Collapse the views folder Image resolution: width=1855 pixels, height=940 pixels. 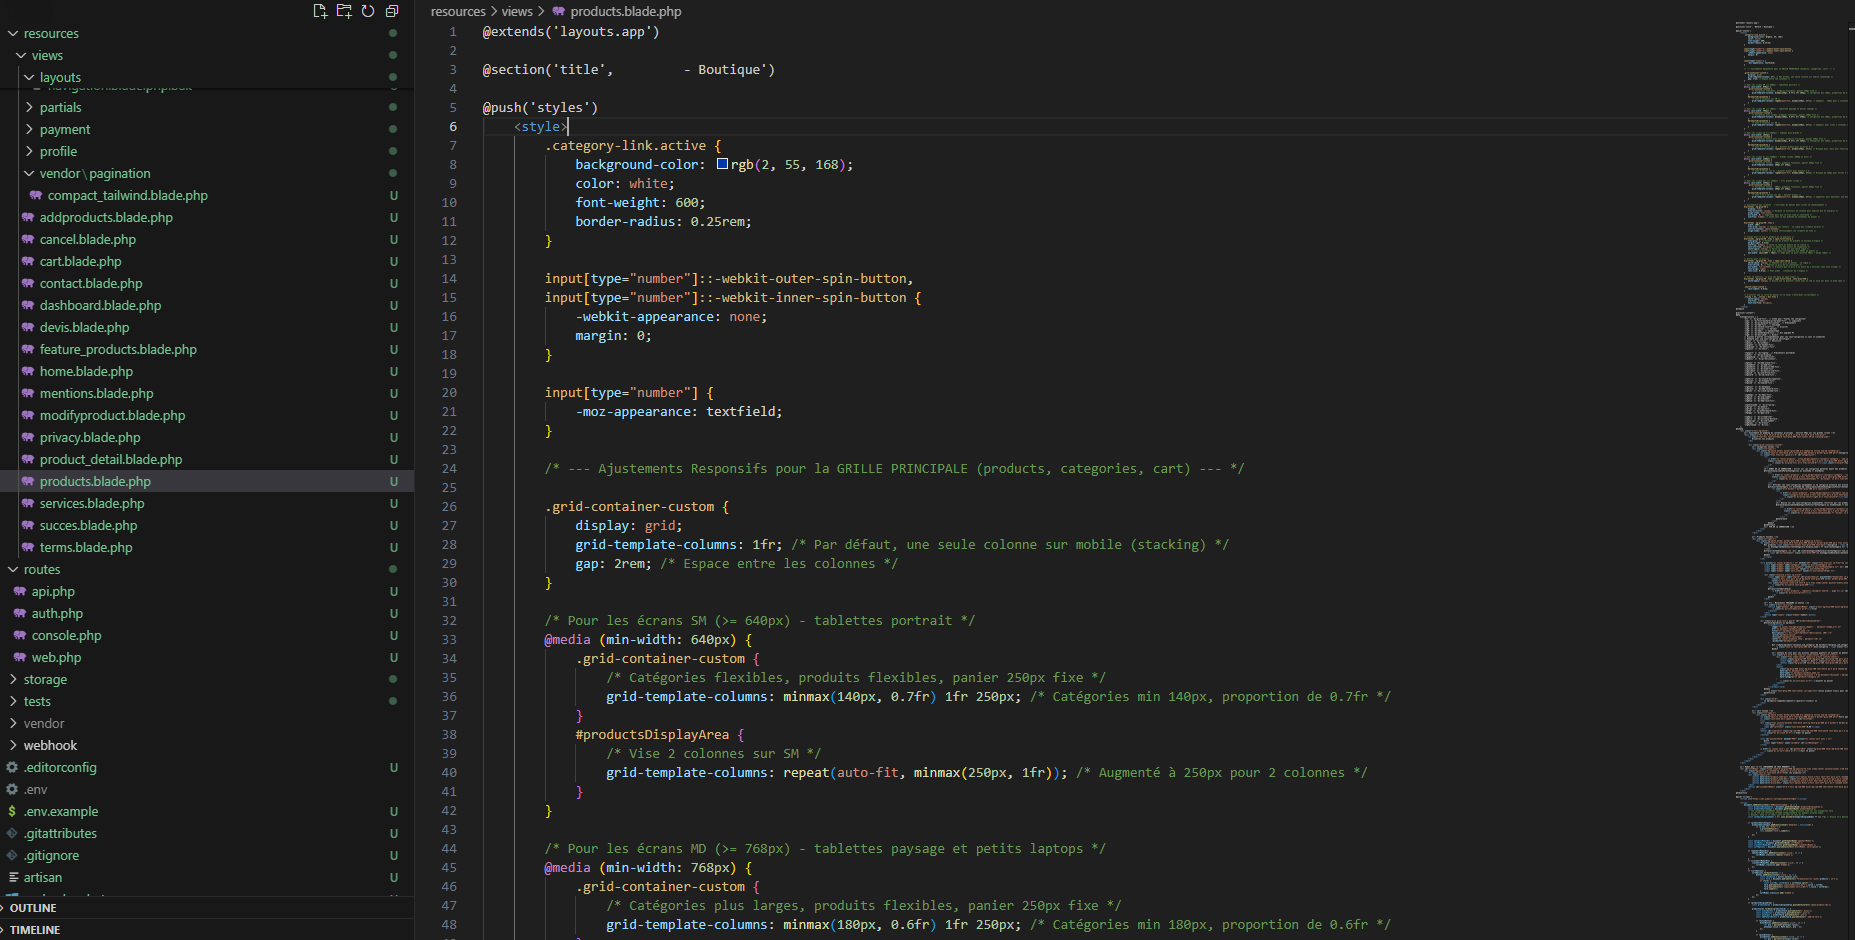[206, 55]
